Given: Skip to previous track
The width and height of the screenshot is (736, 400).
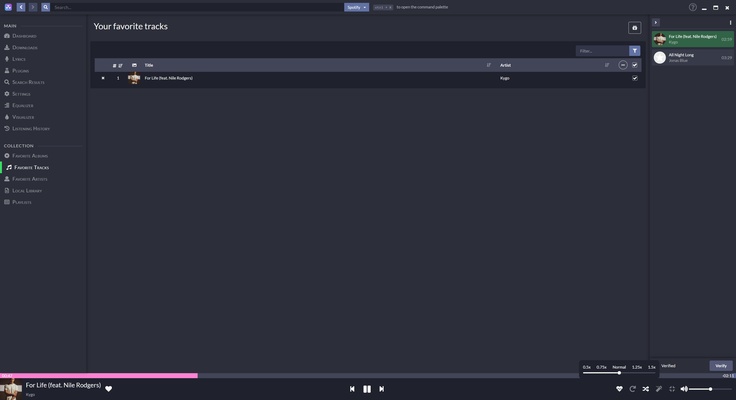Looking at the screenshot, I should point(352,389).
